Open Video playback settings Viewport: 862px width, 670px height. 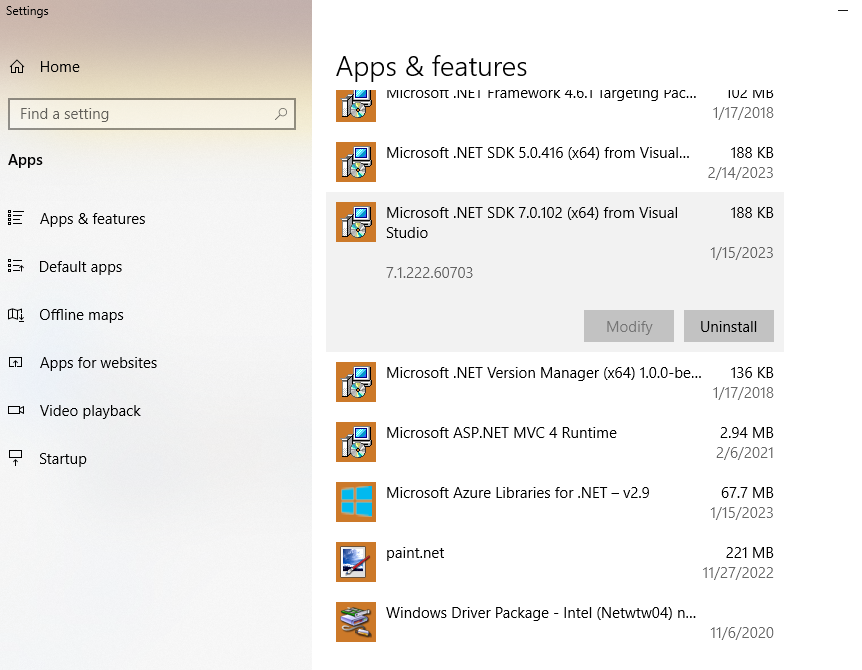(x=90, y=411)
